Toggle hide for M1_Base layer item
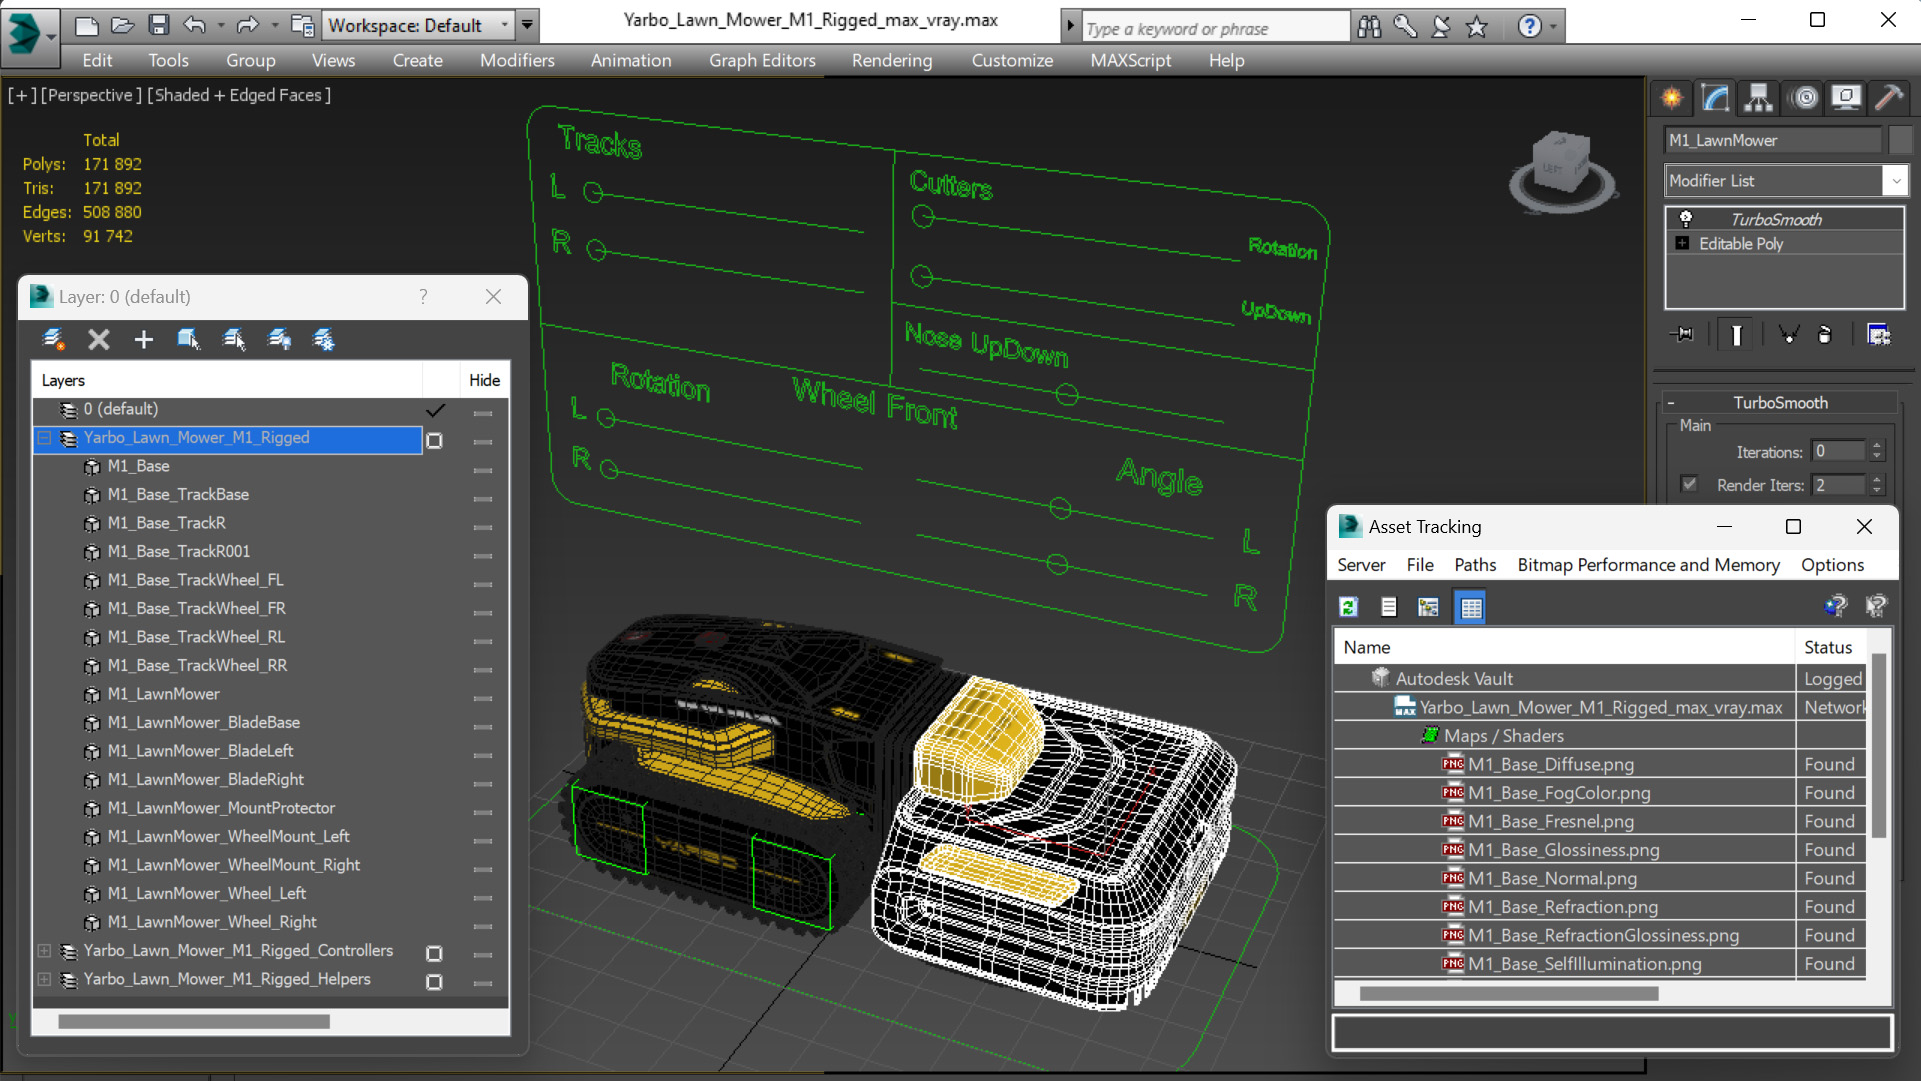The image size is (1921, 1081). point(483,469)
